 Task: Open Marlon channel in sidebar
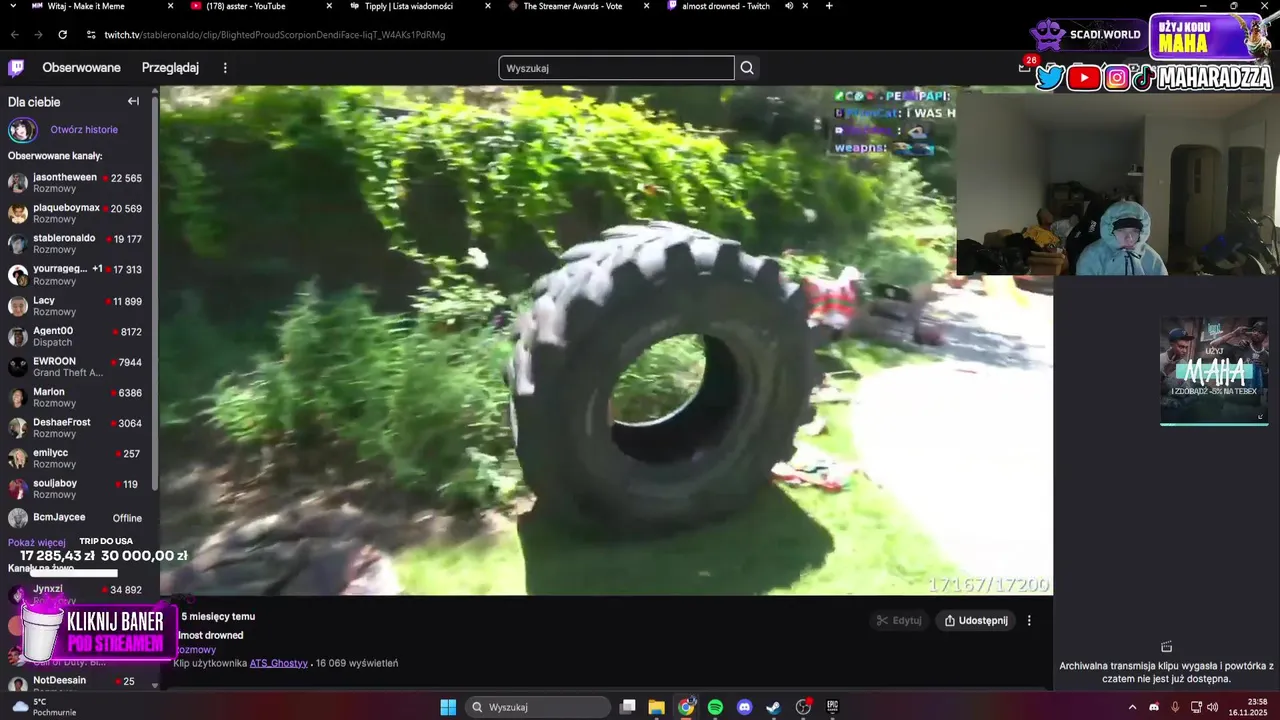coord(76,398)
